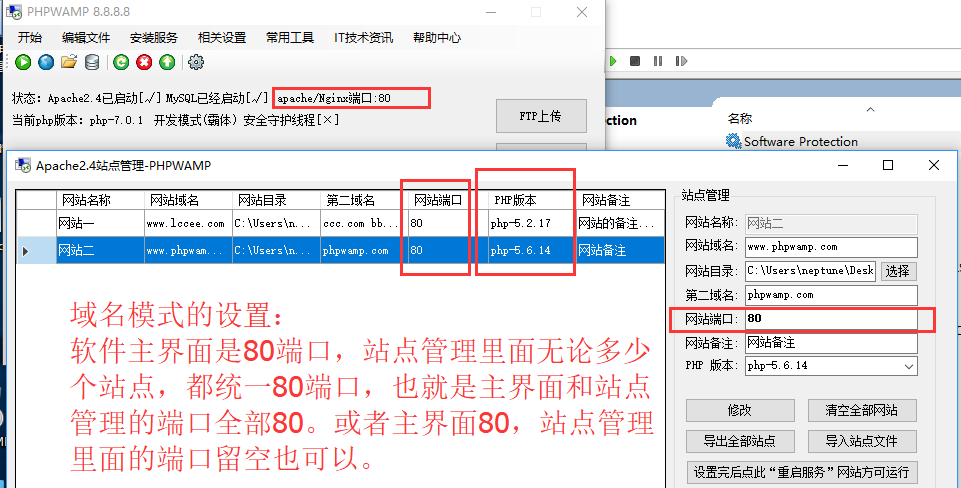
Task: Open the gear settings icon in toolbar
Action: coord(196,62)
